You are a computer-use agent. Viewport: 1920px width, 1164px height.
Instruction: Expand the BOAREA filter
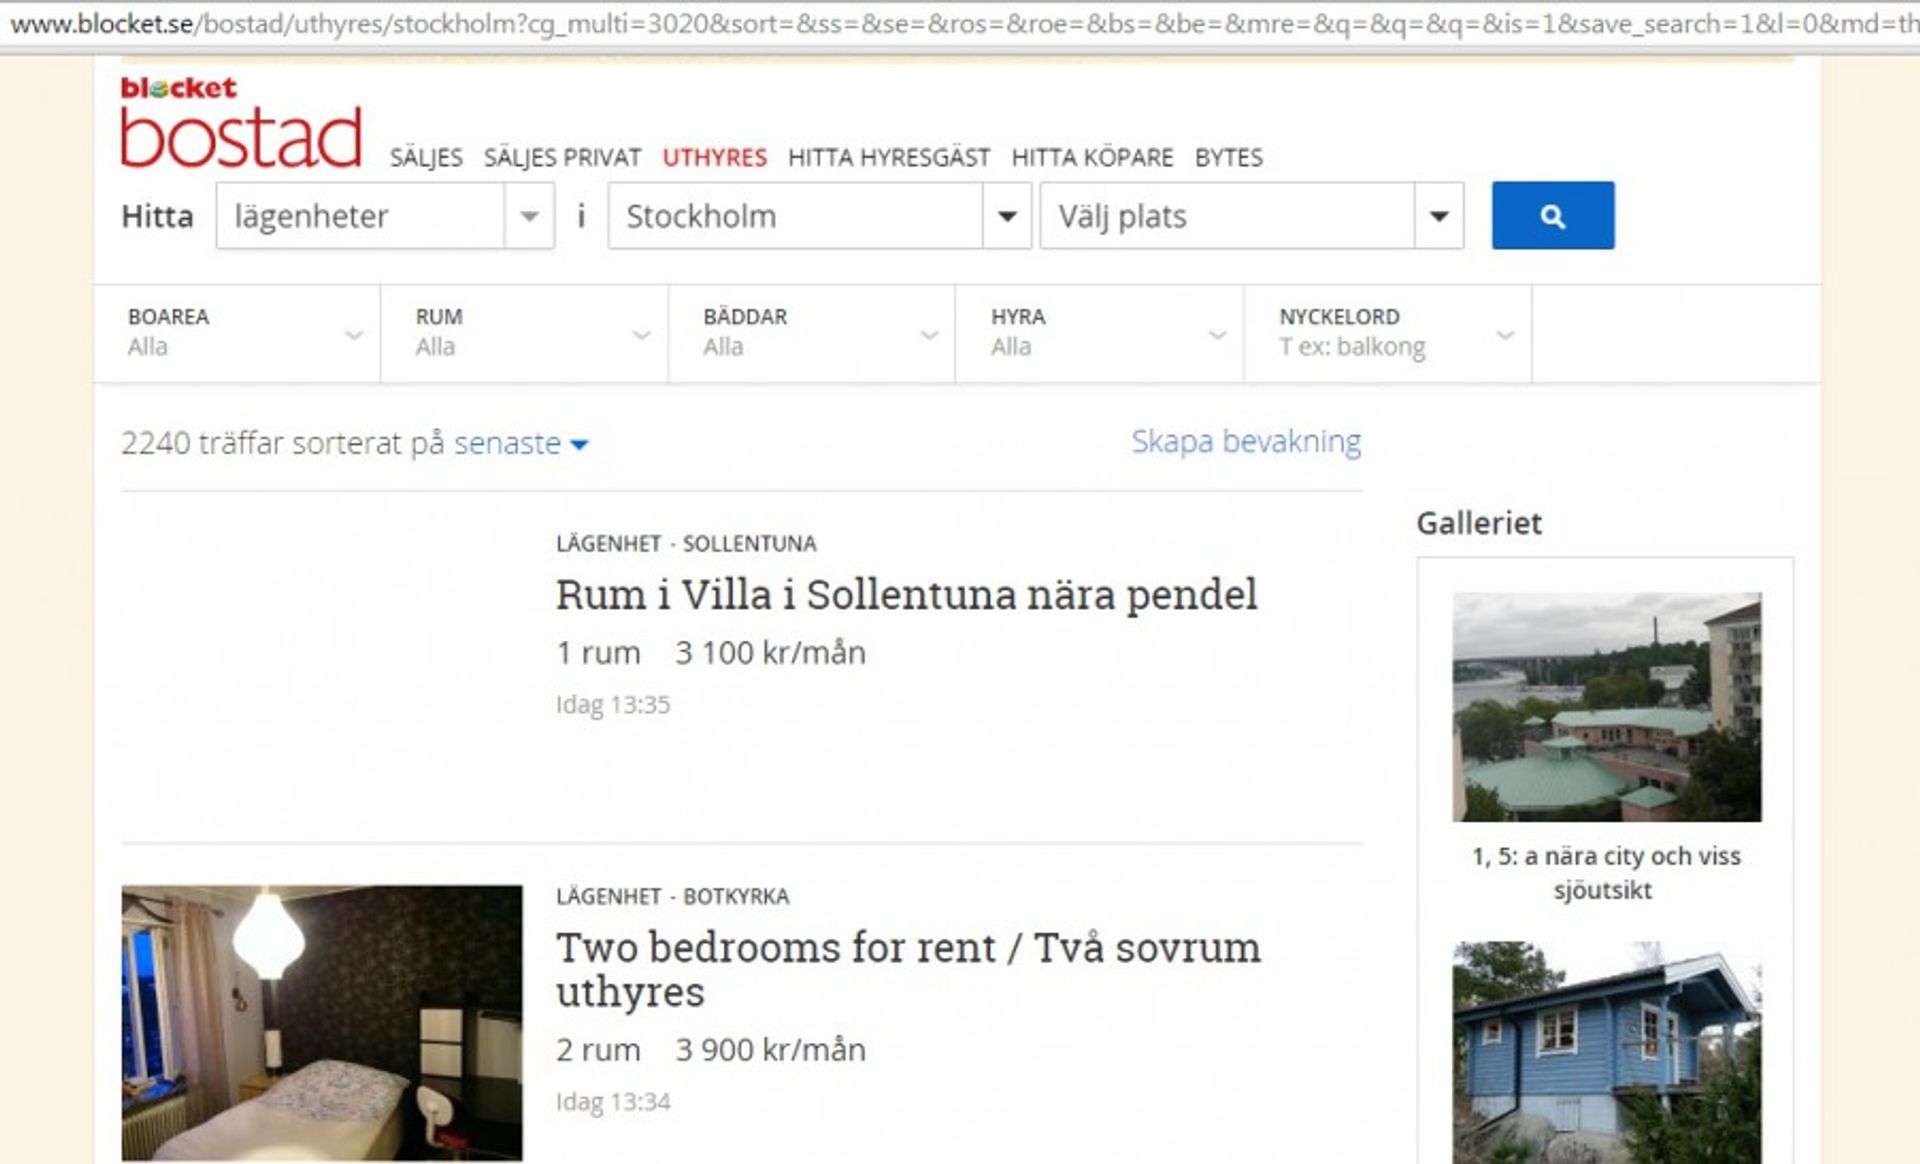(238, 333)
